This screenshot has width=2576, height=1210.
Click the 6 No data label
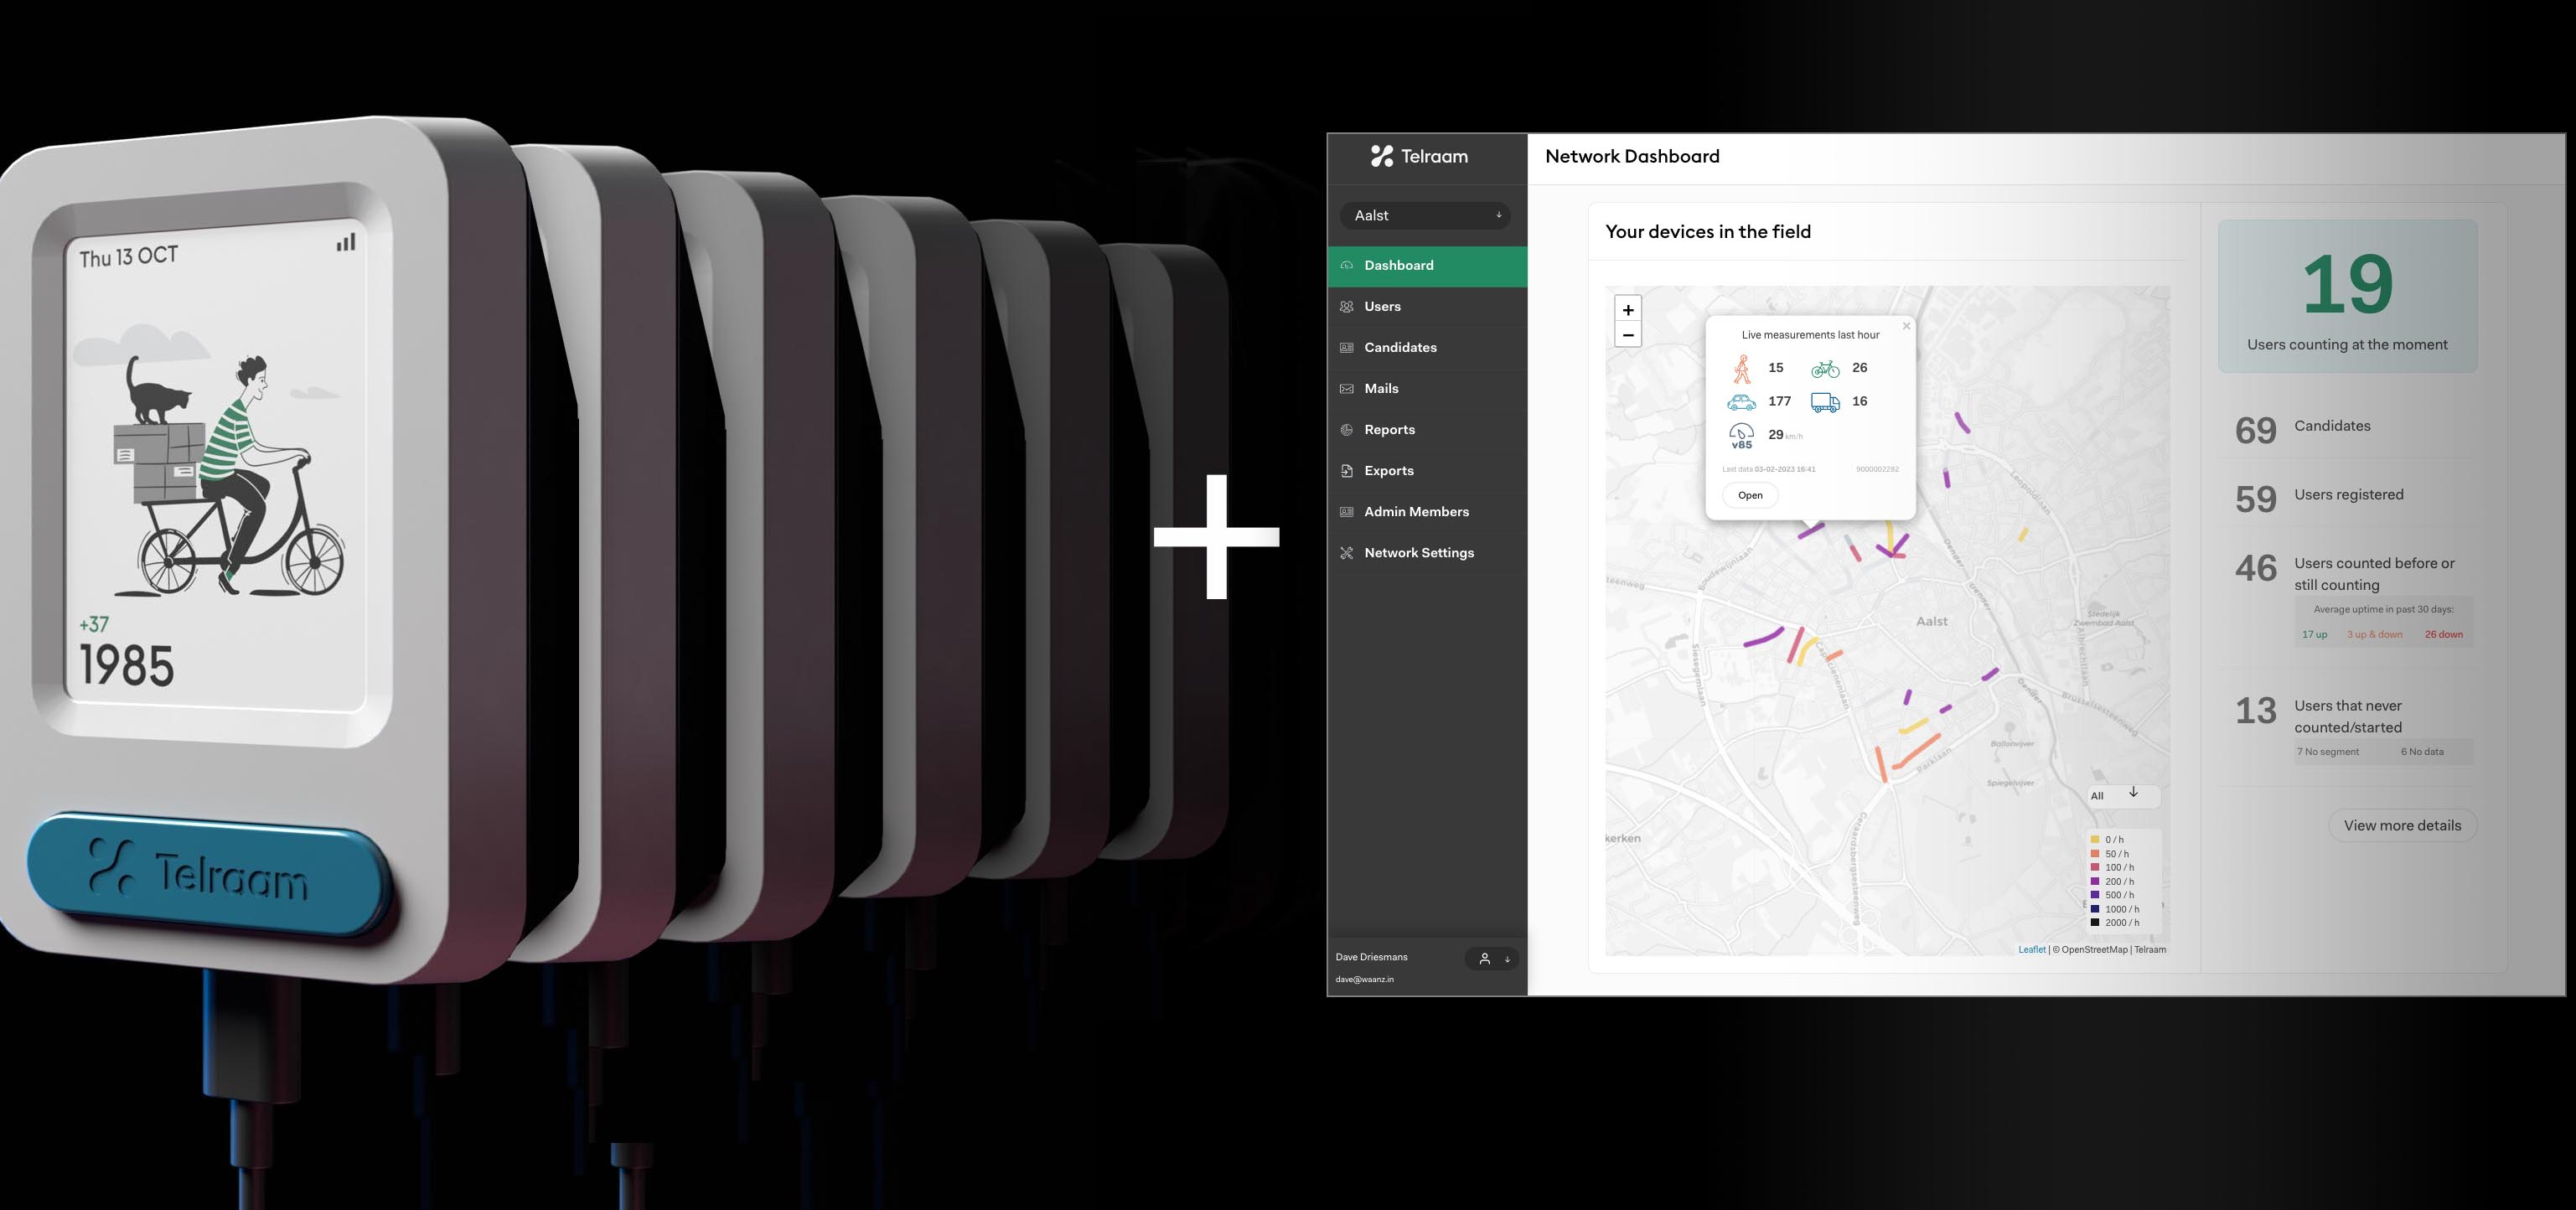coord(2422,752)
